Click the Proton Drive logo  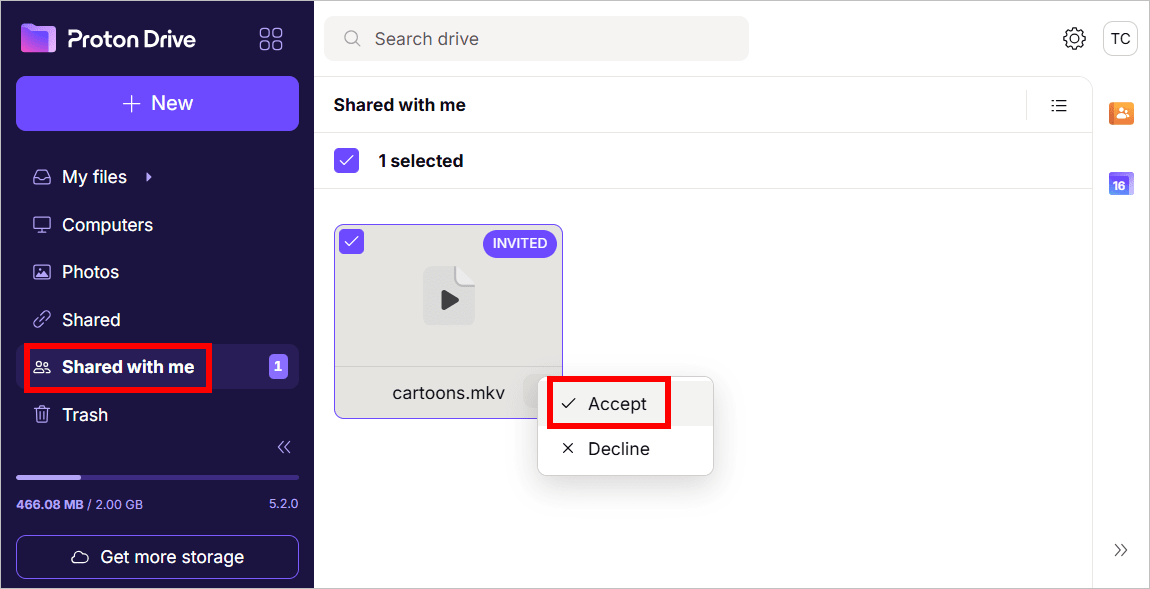[x=109, y=39]
